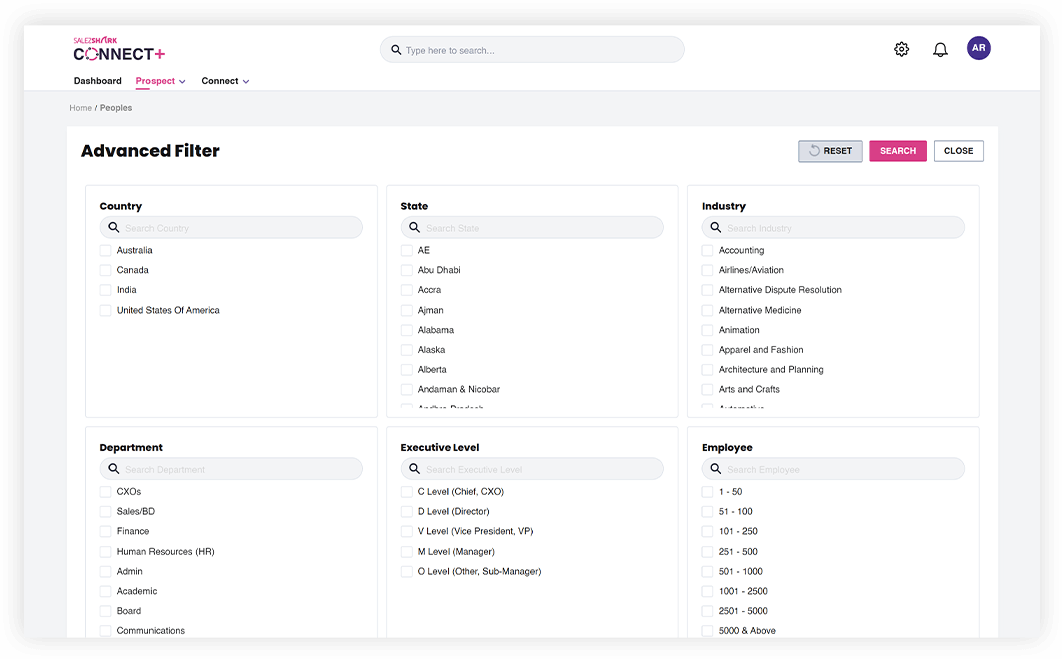The image size is (1062, 659).
Task: Click the magnifier icon in Country search
Action: [x=114, y=228]
